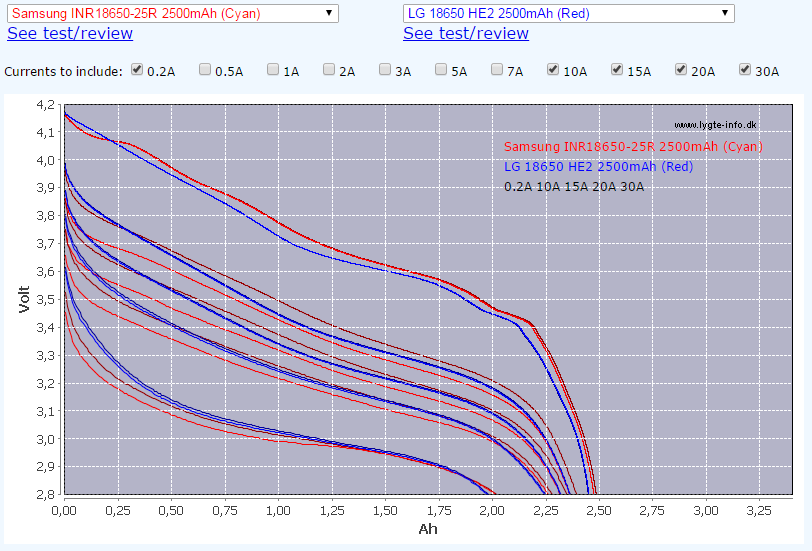Click the 1,00 tick on Ah axis
812x551 pixels.
278,511
